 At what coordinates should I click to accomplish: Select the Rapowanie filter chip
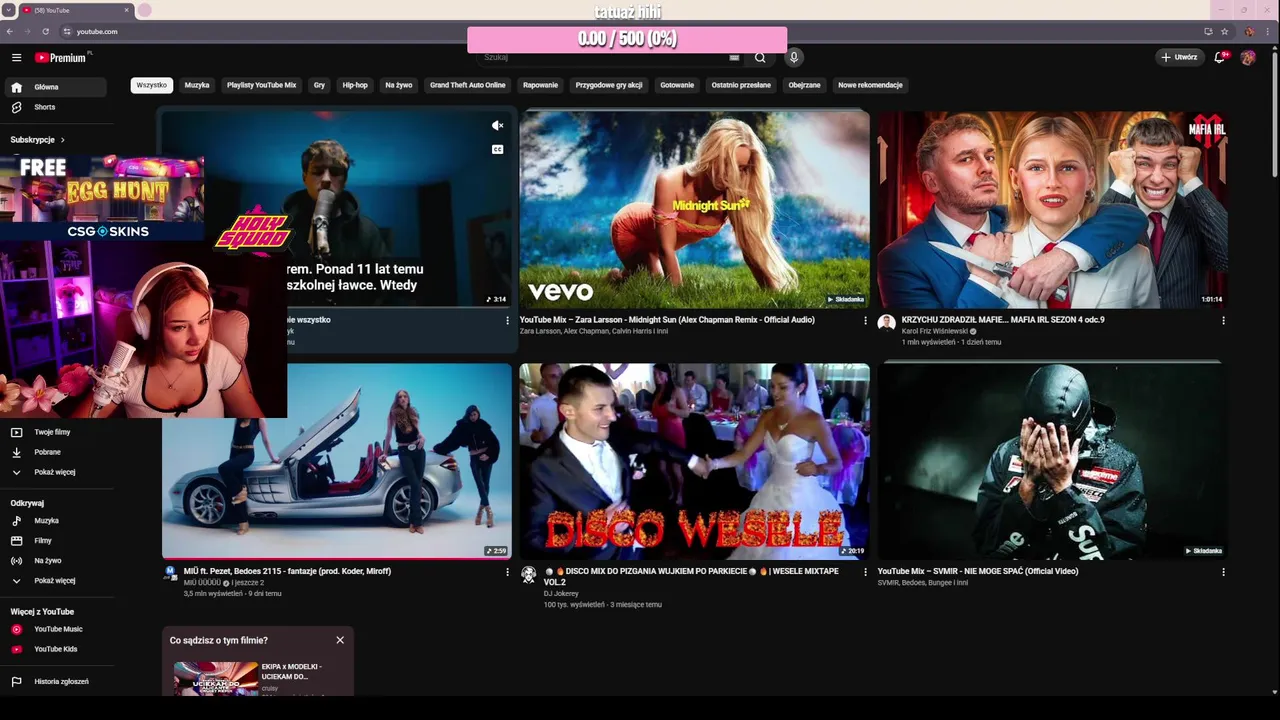click(540, 86)
